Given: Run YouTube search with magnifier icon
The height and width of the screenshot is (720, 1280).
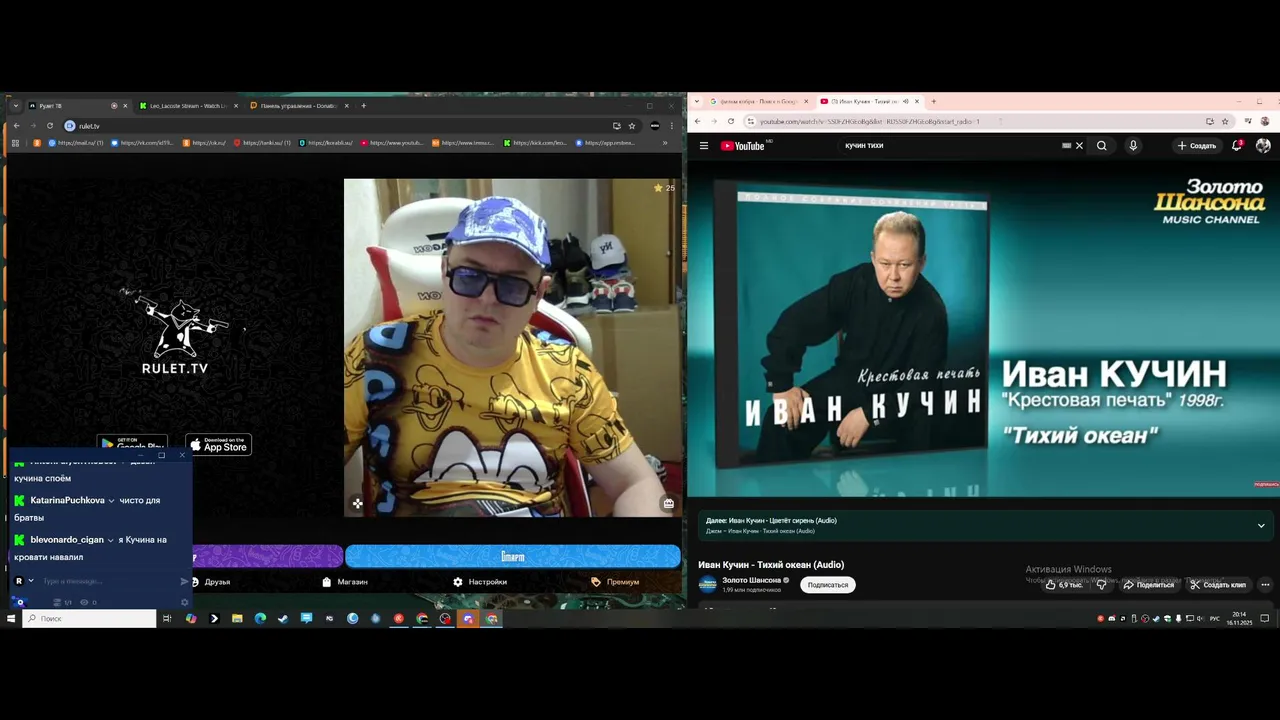Looking at the screenshot, I should click(1101, 146).
